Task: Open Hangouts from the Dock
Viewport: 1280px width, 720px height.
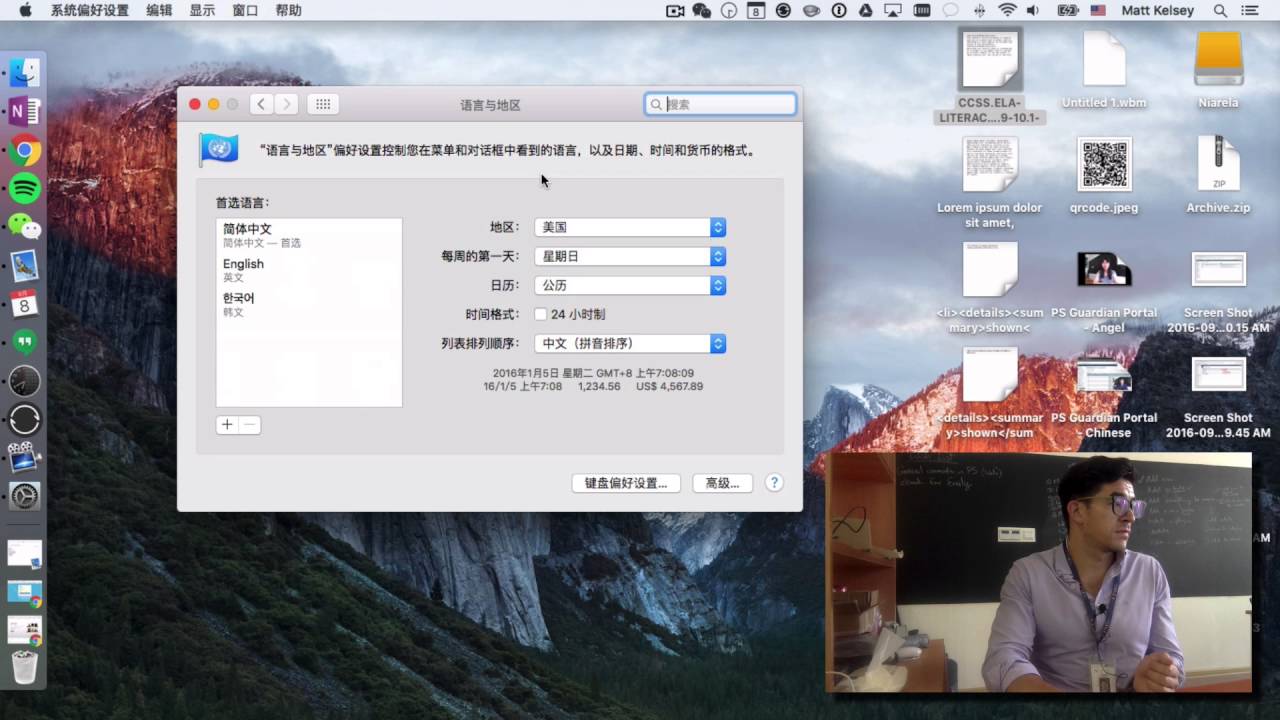Action: pos(24,342)
